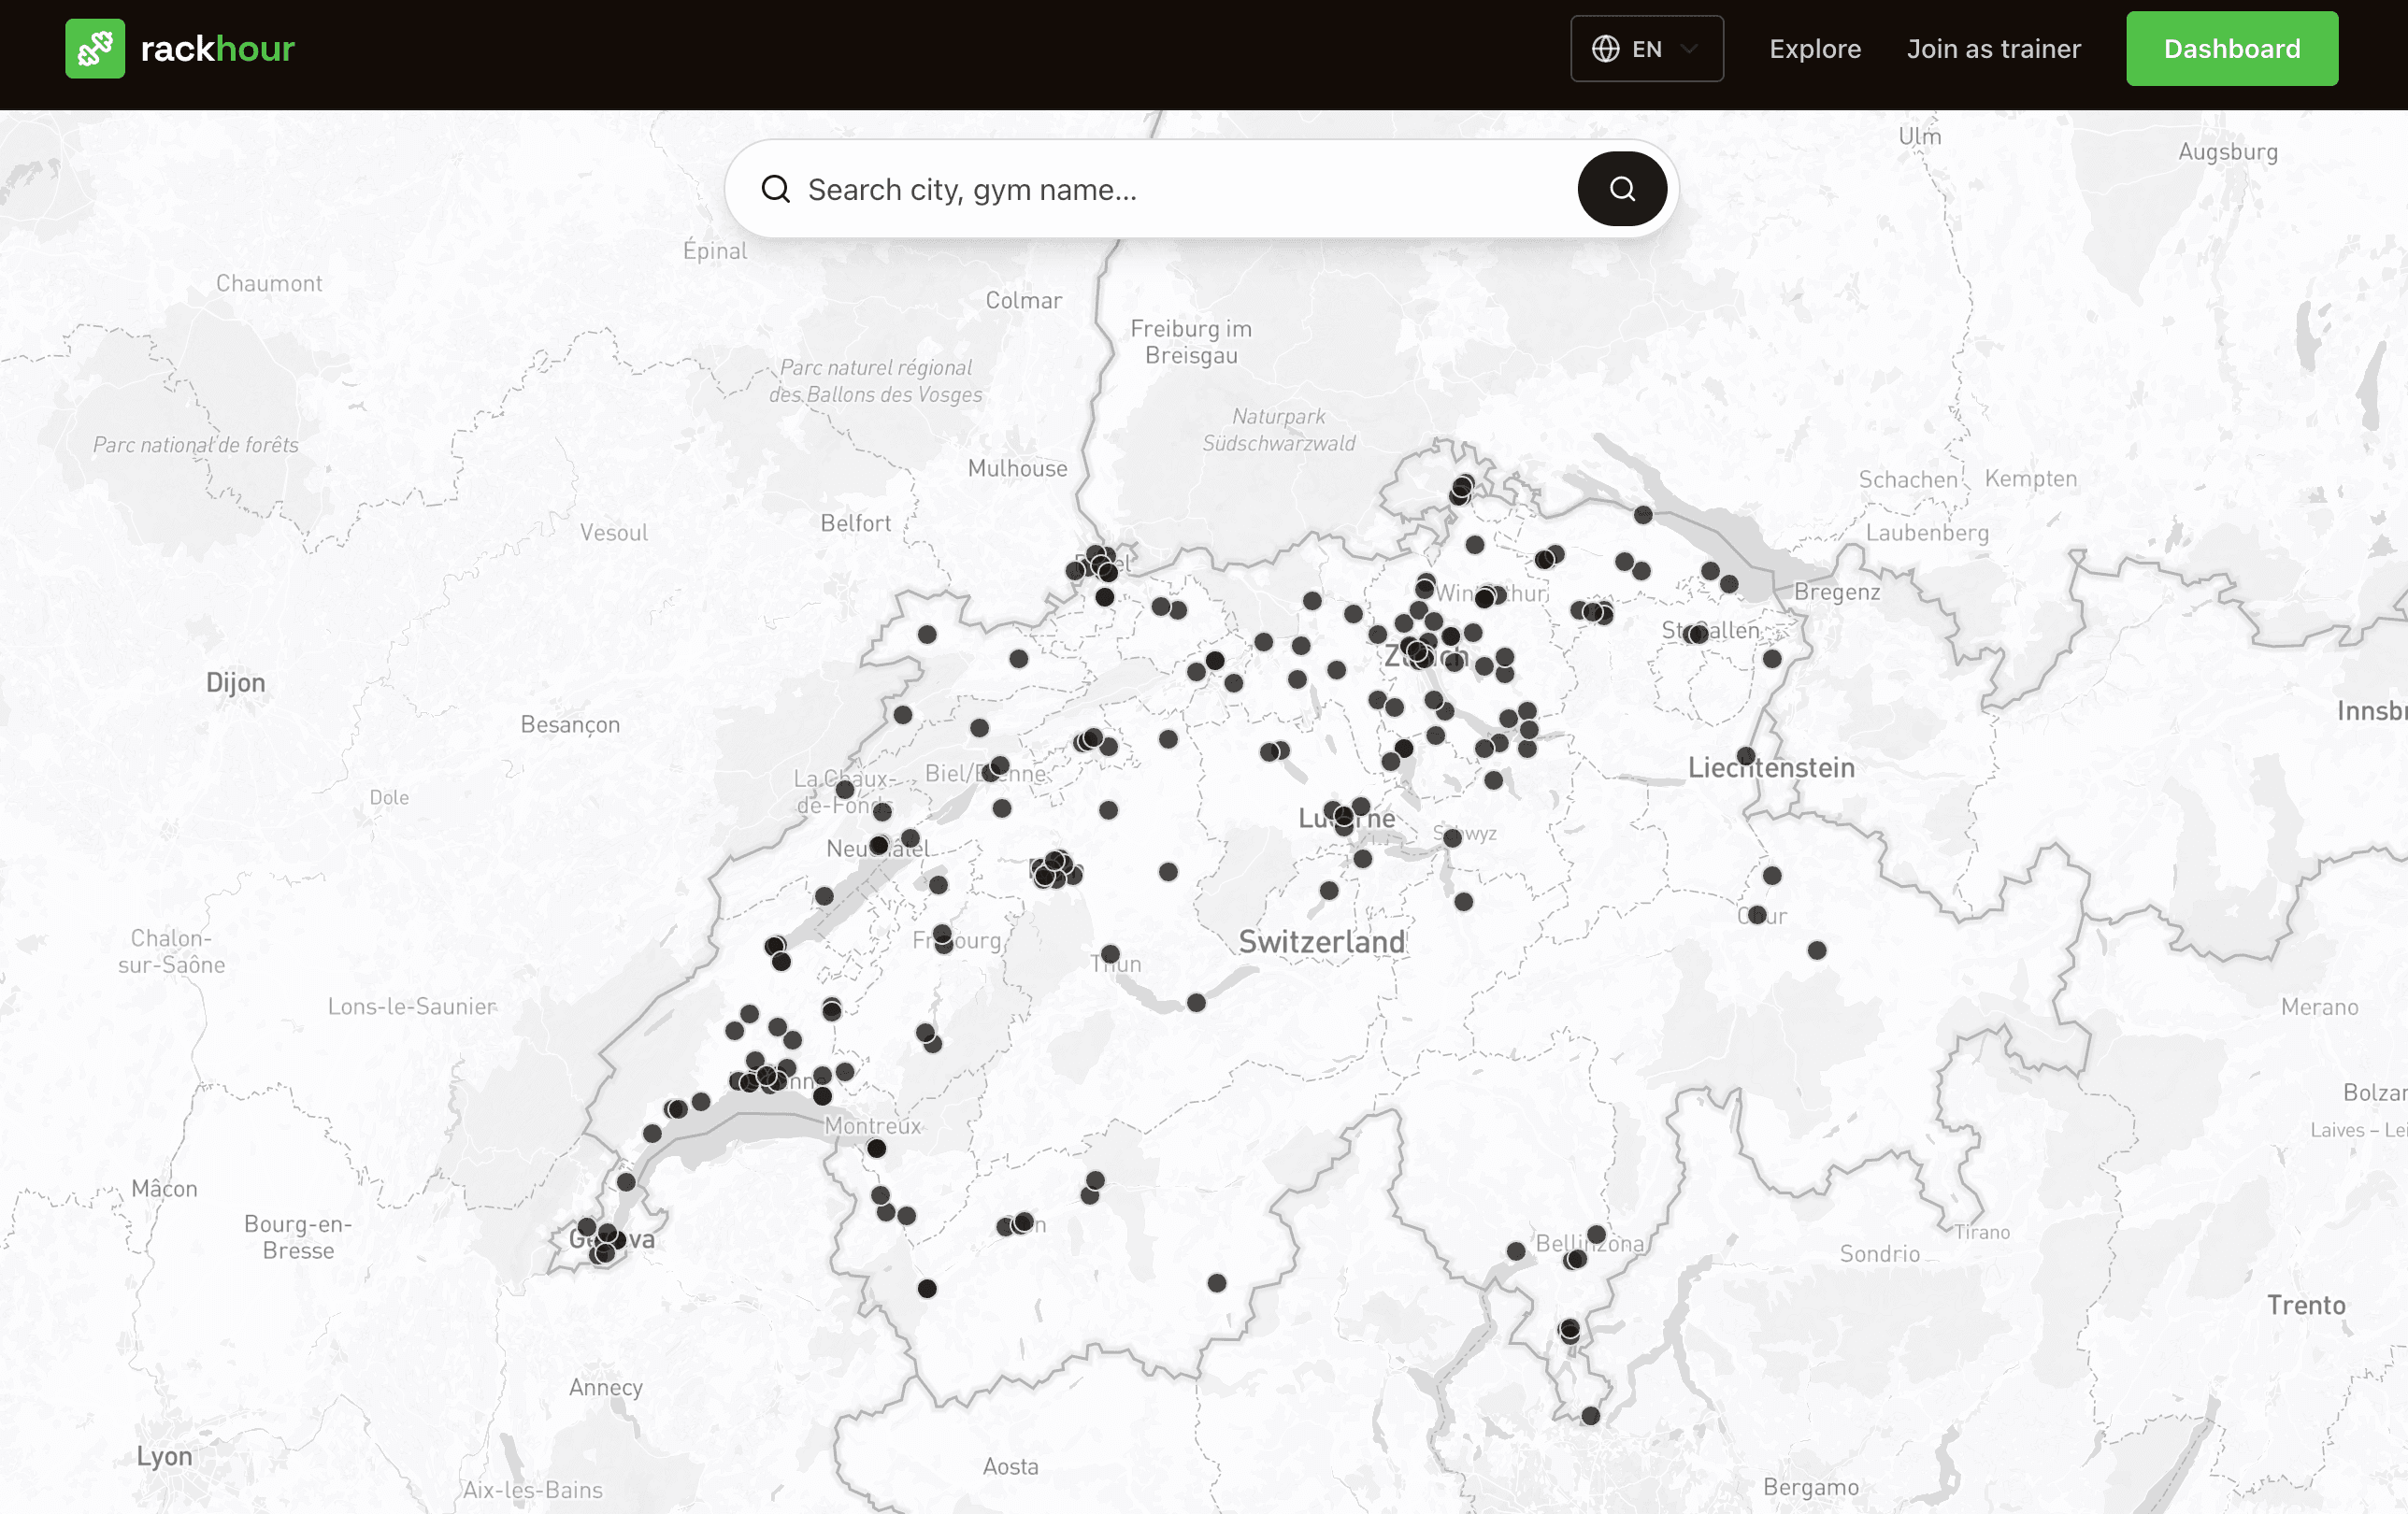Click the Besançon city label

(570, 725)
